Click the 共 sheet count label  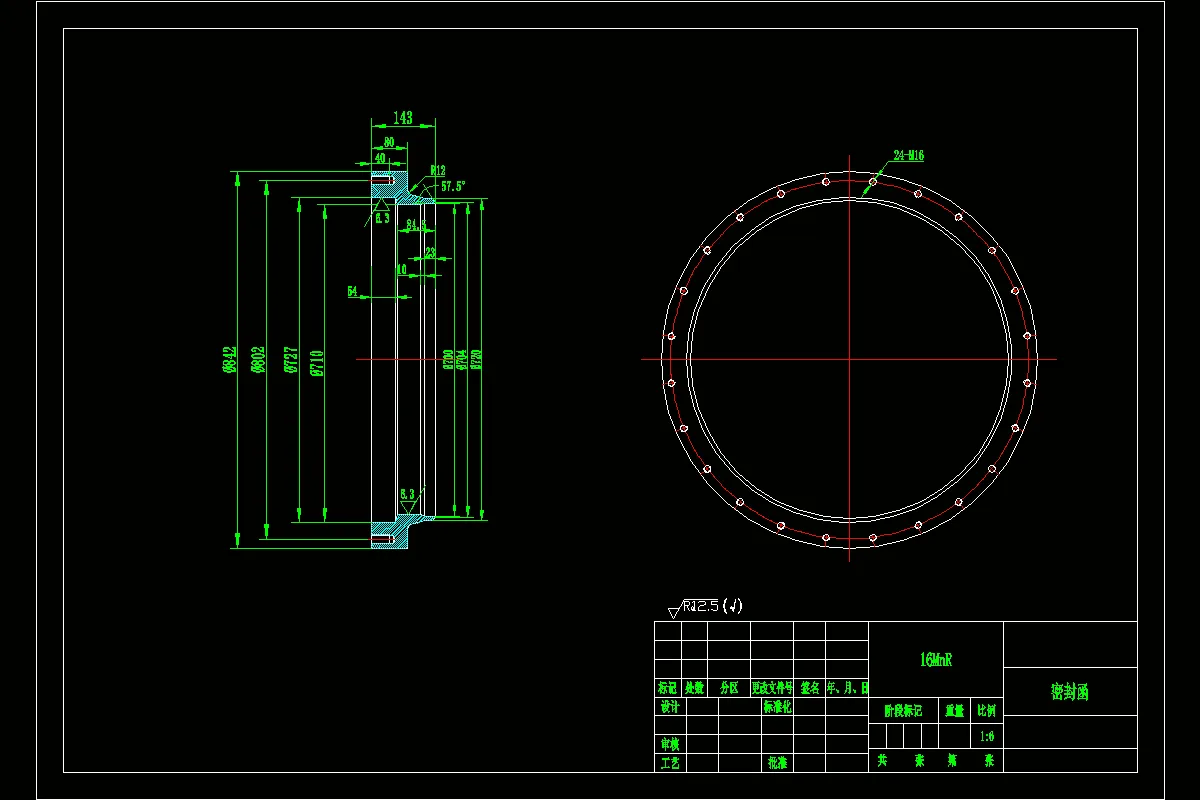click(882, 760)
